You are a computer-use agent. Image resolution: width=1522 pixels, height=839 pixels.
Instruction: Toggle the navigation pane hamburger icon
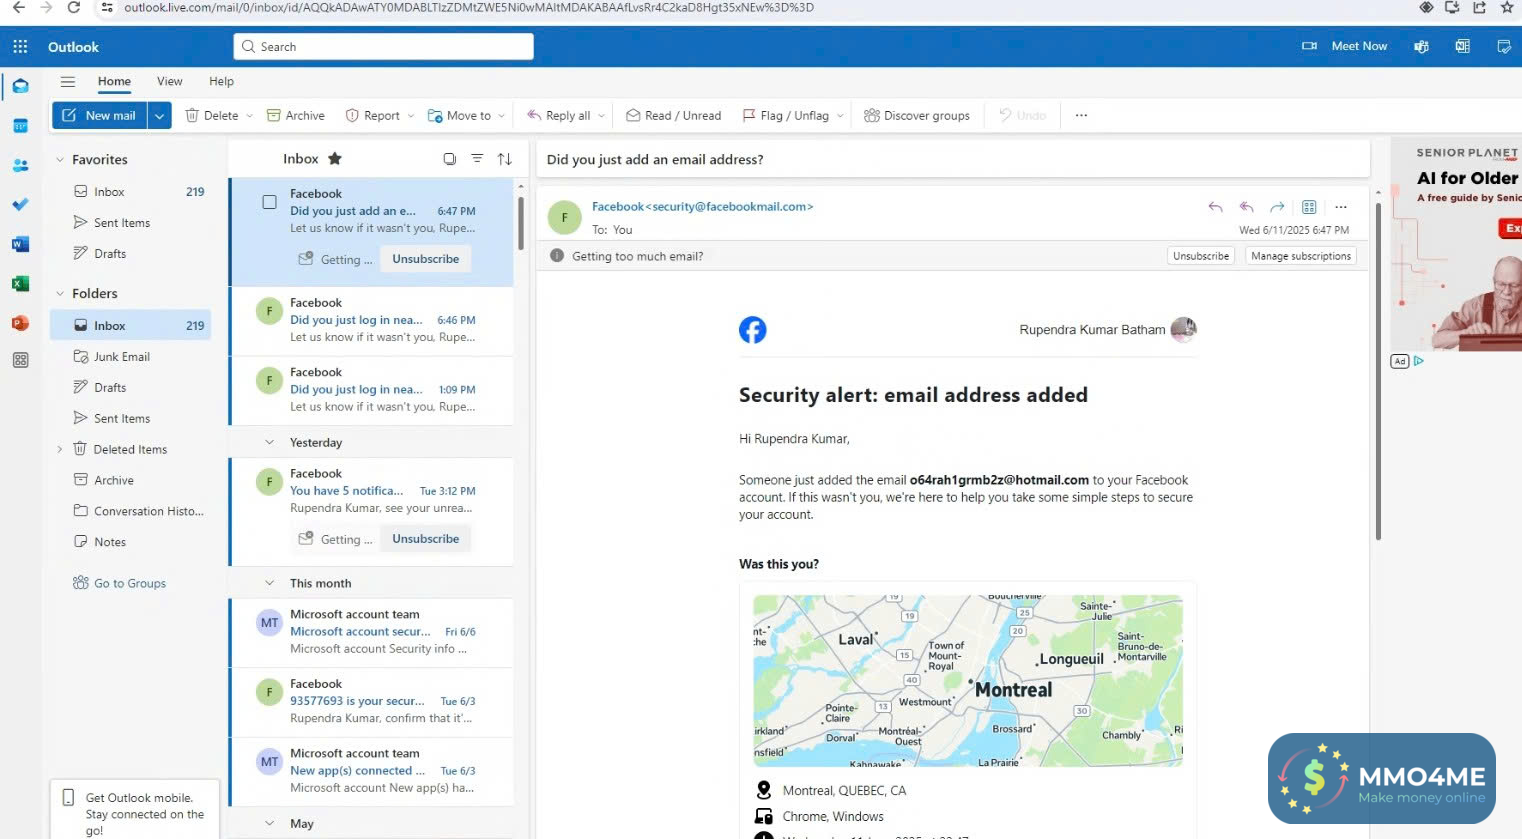(68, 82)
